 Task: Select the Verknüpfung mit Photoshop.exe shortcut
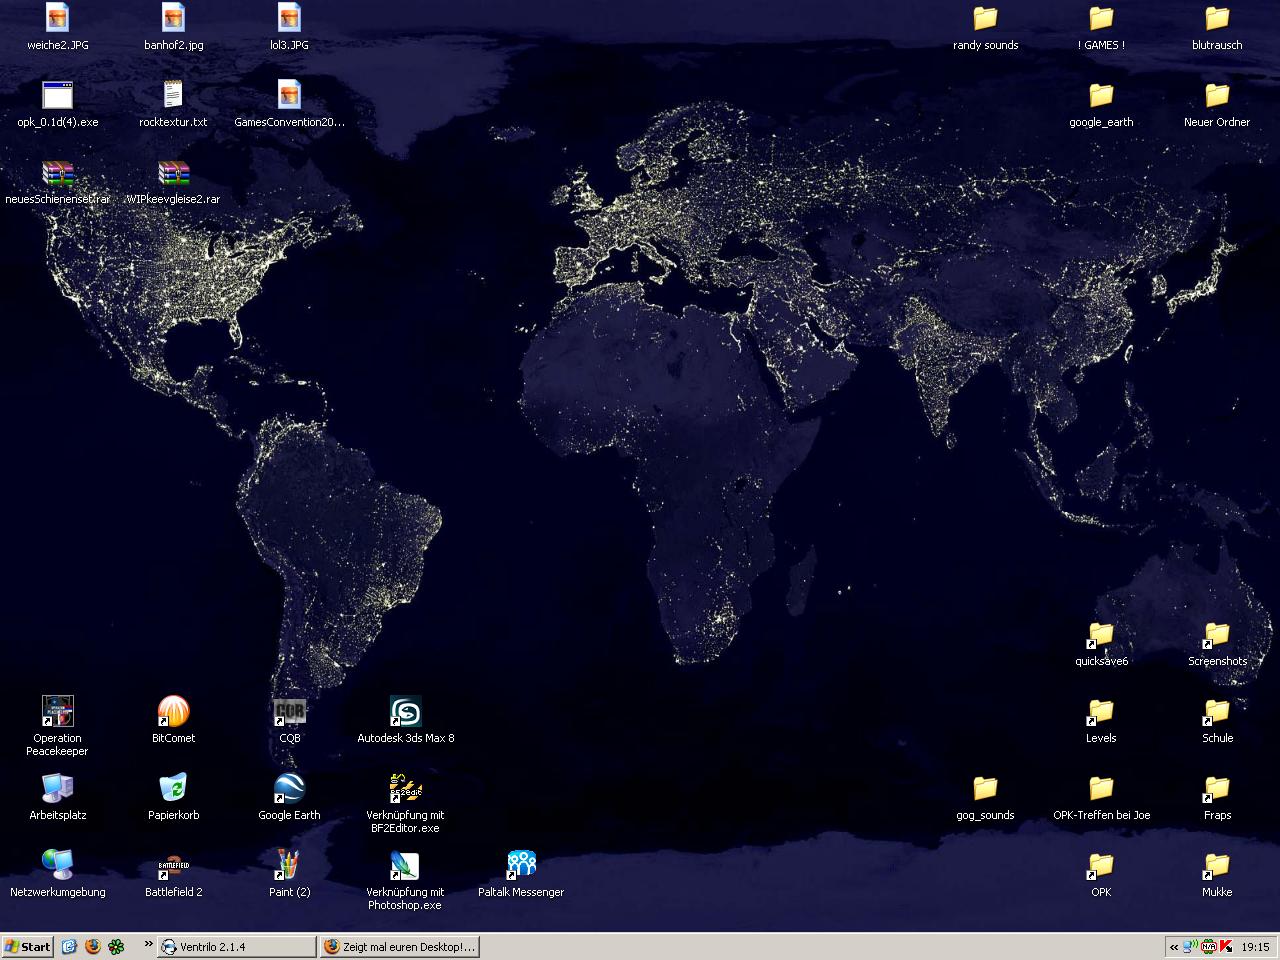click(x=405, y=866)
